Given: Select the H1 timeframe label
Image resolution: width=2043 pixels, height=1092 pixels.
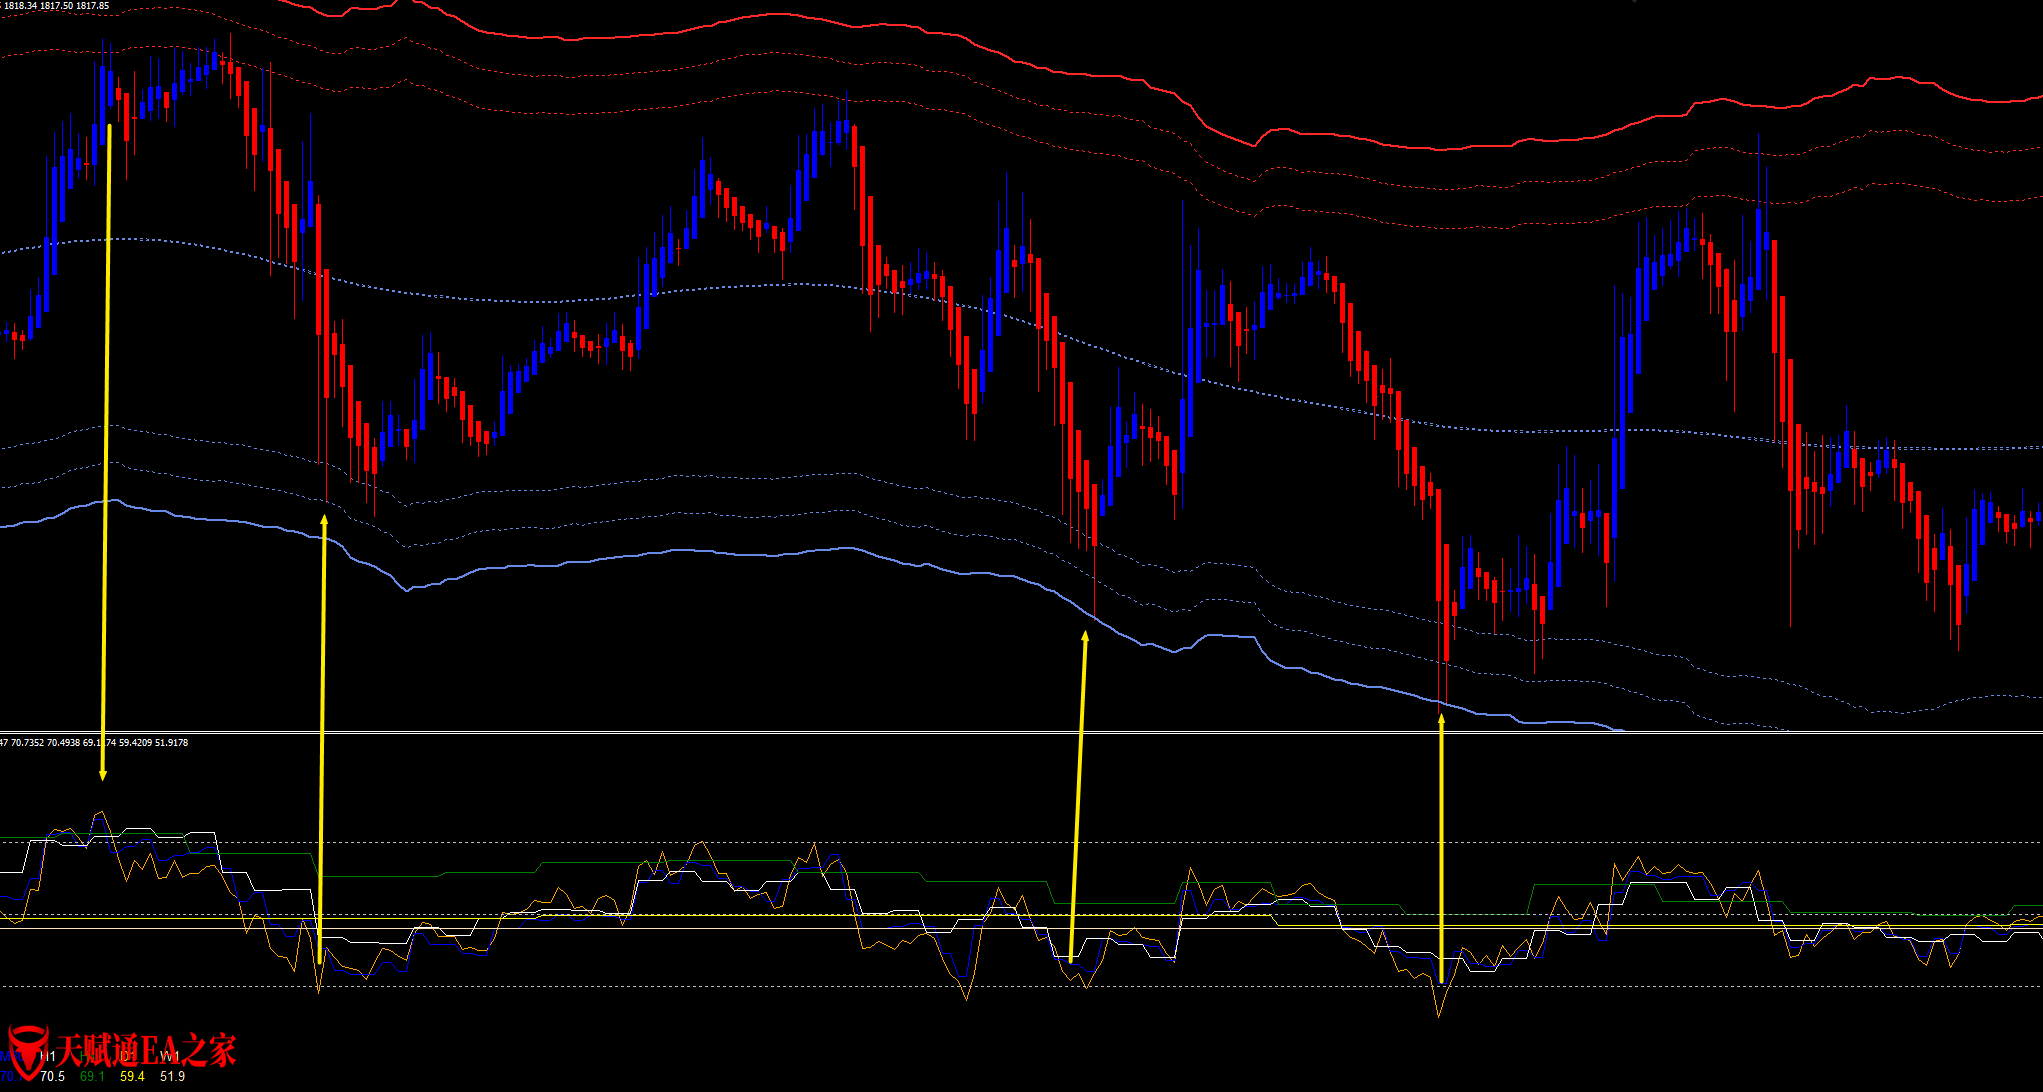Looking at the screenshot, I should 48,1057.
